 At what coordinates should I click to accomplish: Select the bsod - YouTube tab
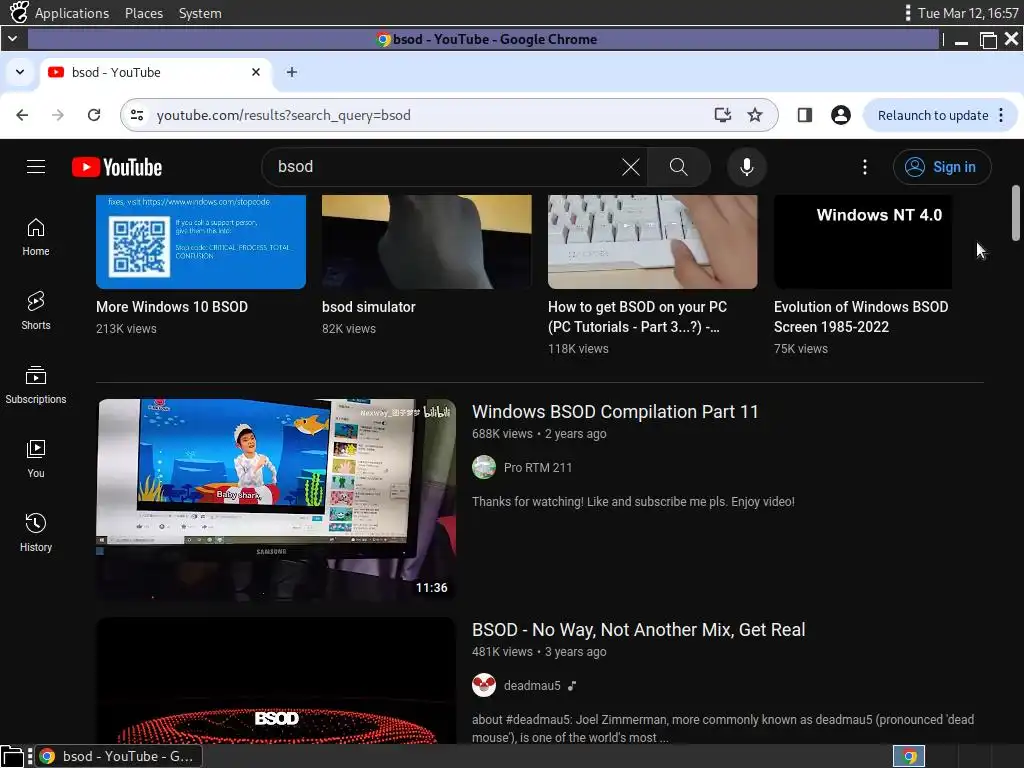click(155, 72)
